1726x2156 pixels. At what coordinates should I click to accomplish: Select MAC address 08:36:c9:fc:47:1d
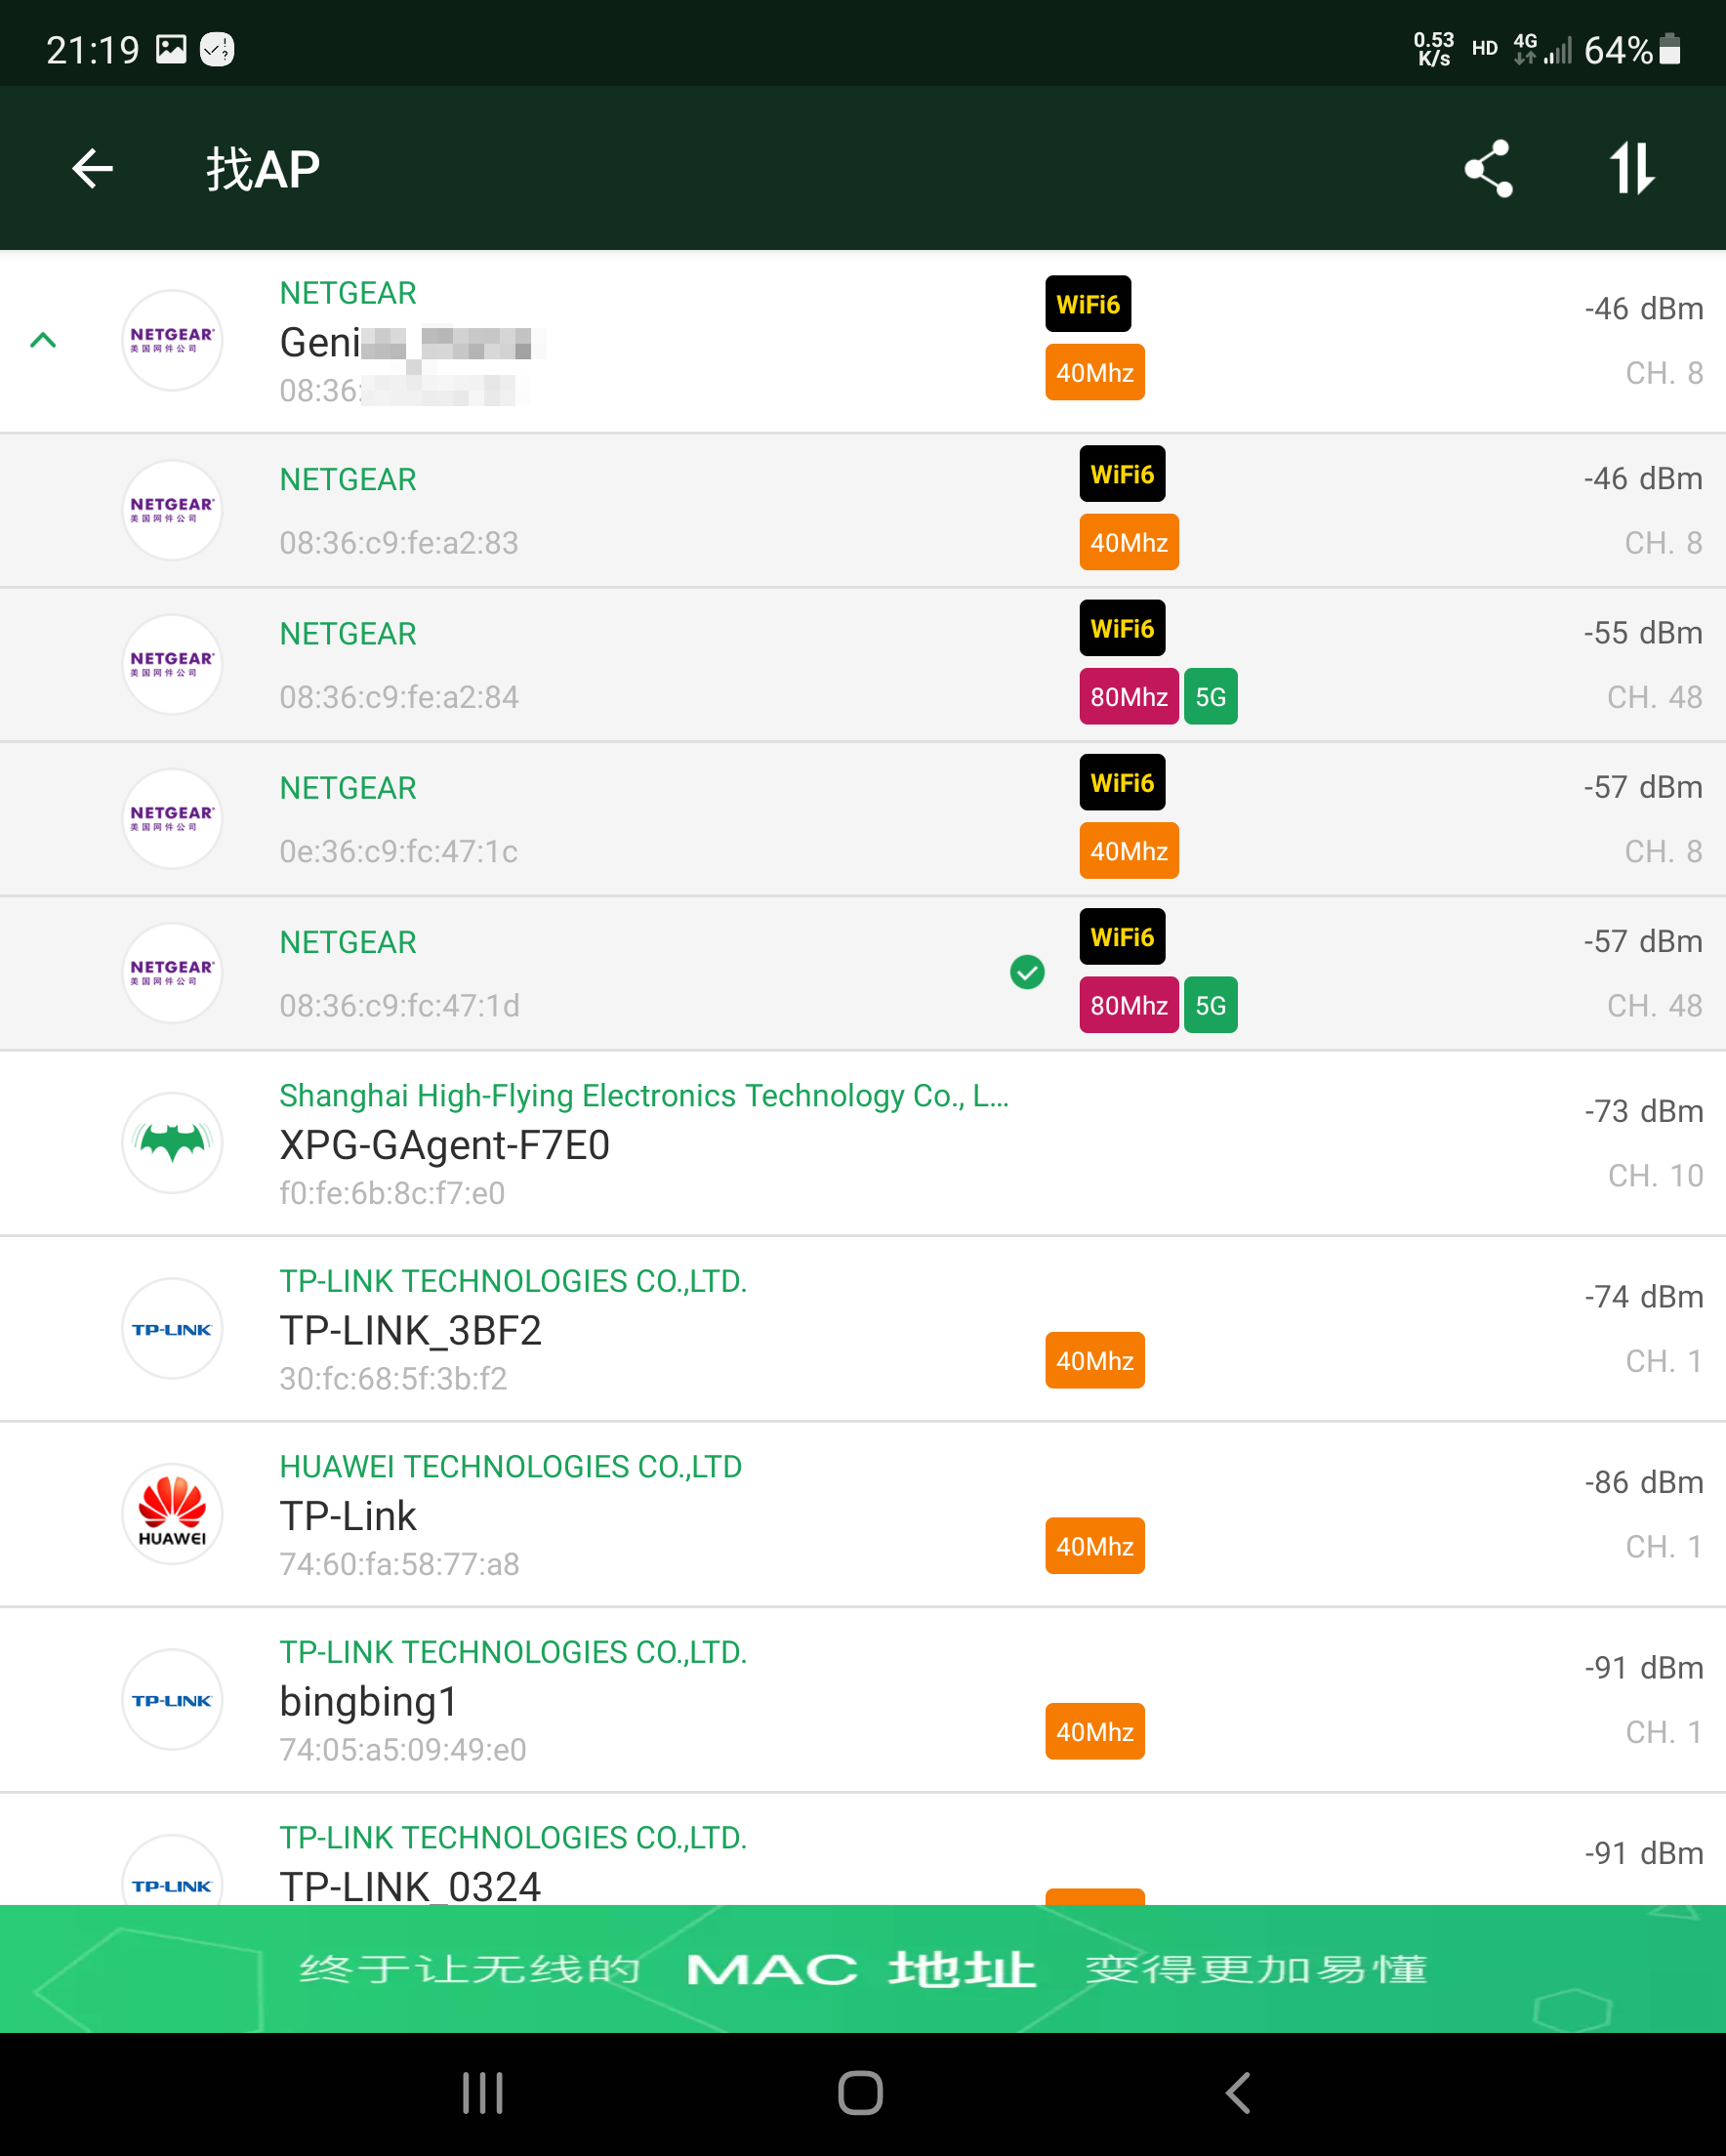click(399, 1005)
